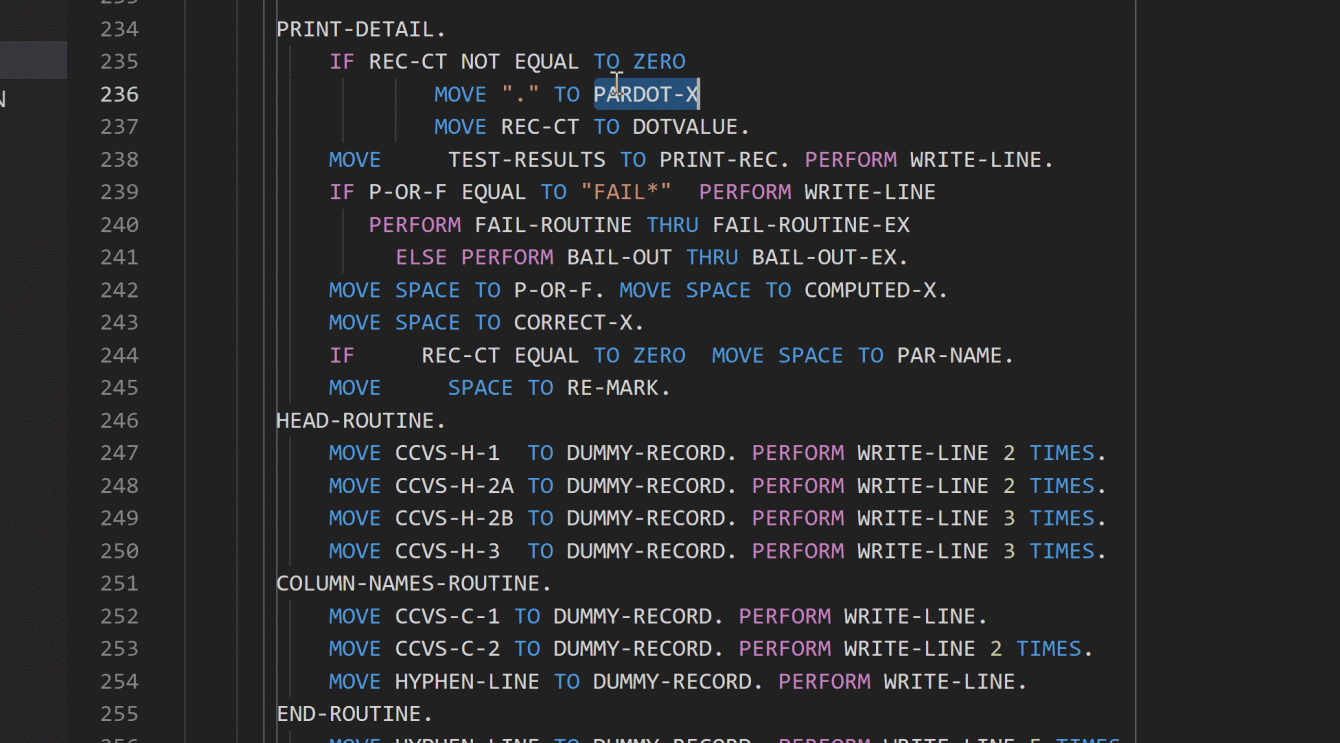Click THRU keyword on line 240

pyautogui.click(x=672, y=225)
